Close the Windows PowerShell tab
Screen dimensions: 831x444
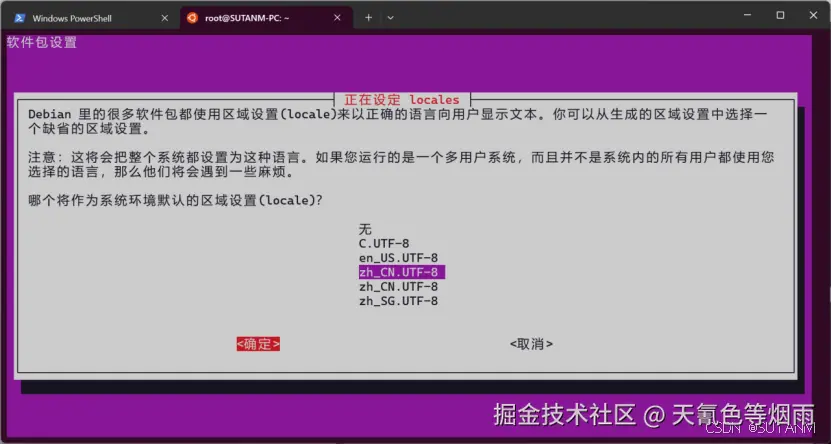[x=164, y=18]
